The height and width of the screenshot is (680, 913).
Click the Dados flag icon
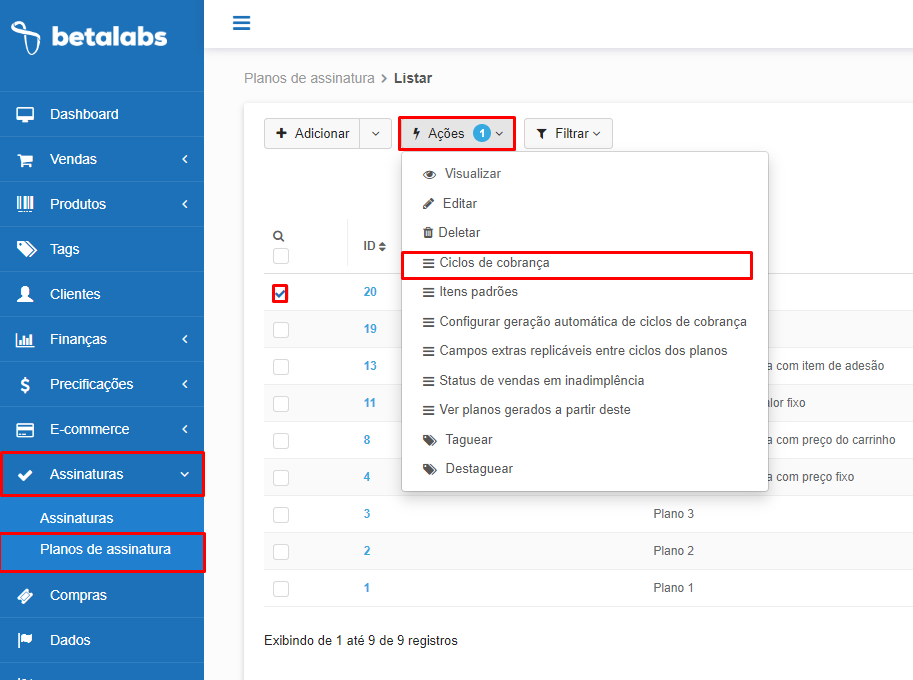pos(25,640)
